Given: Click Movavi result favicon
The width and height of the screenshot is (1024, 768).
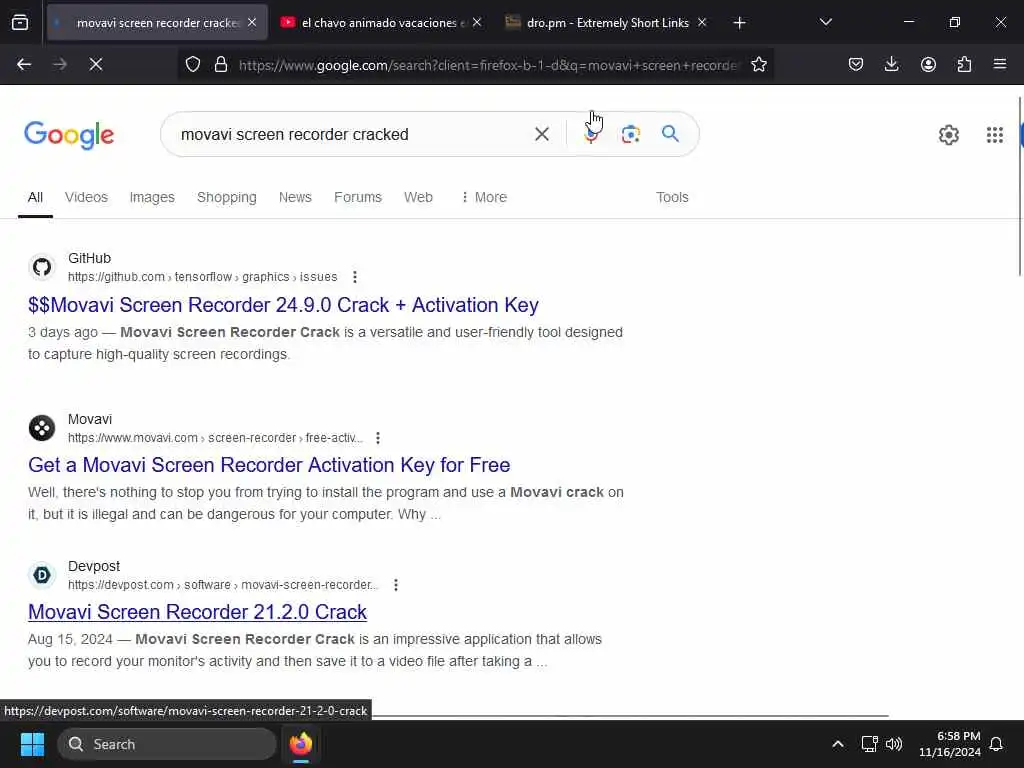Looking at the screenshot, I should (42, 428).
